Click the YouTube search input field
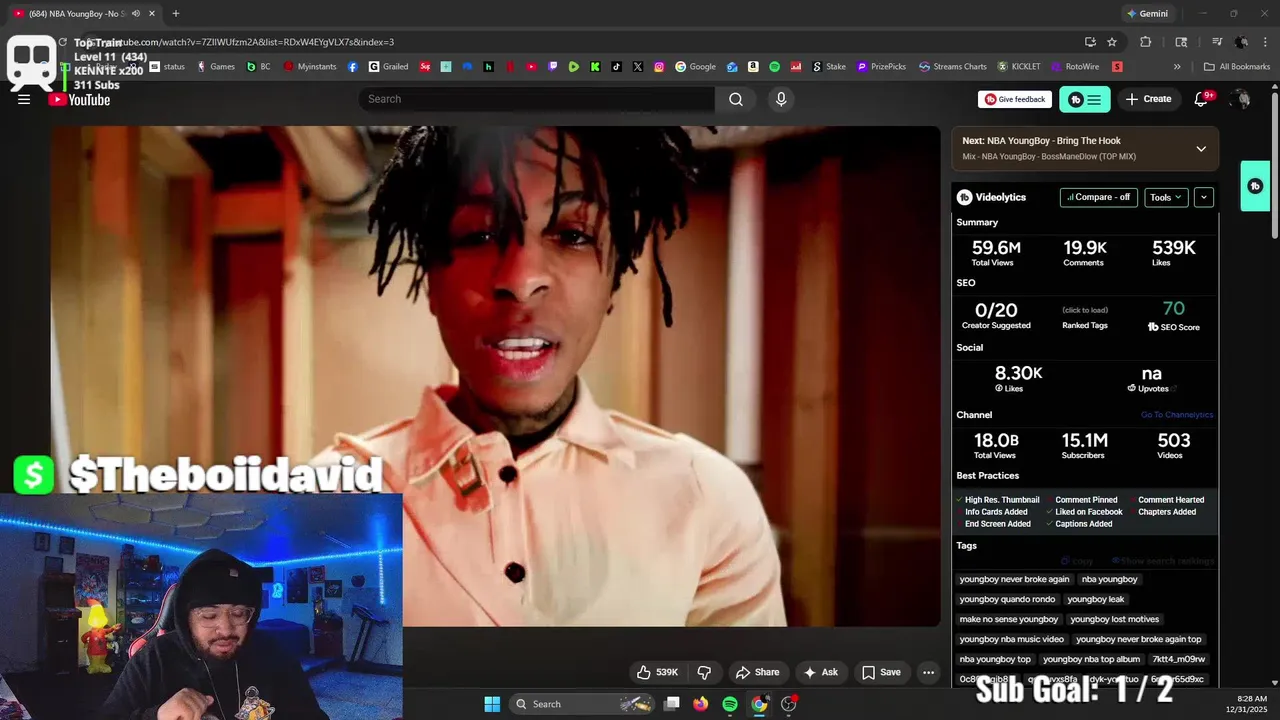The width and height of the screenshot is (1280, 720). coord(536,99)
